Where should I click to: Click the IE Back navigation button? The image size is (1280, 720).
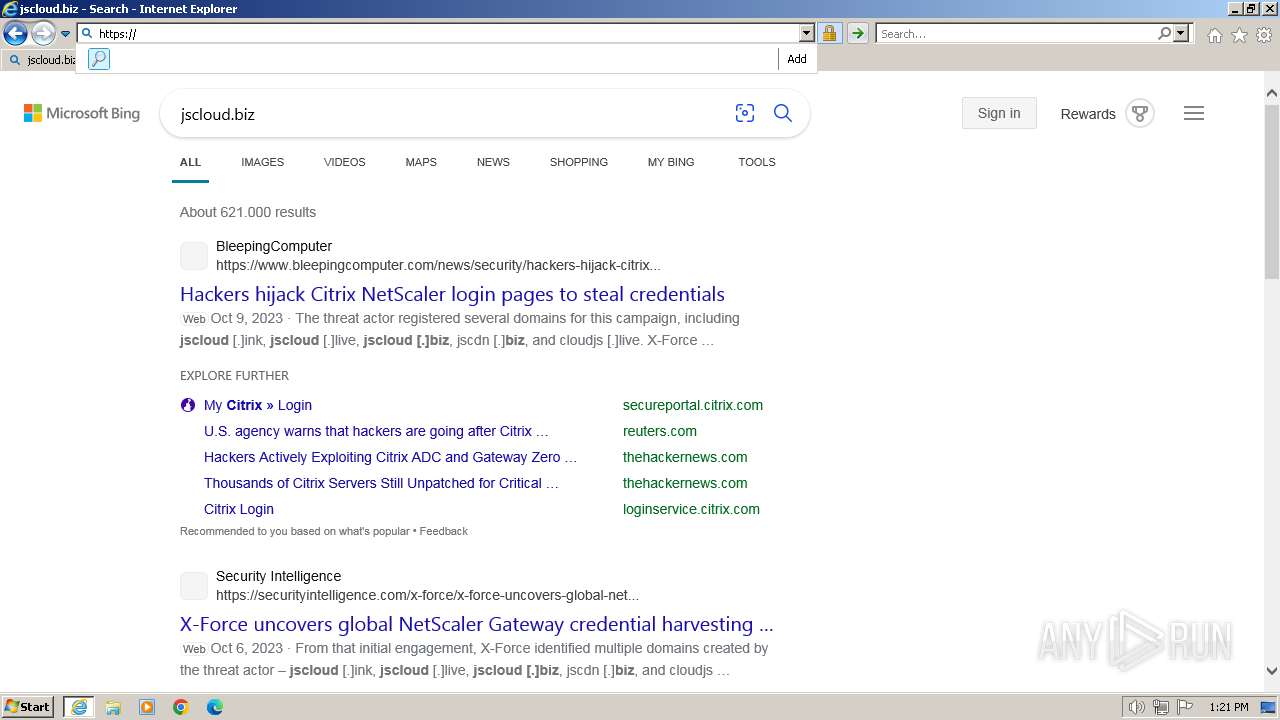[15, 34]
